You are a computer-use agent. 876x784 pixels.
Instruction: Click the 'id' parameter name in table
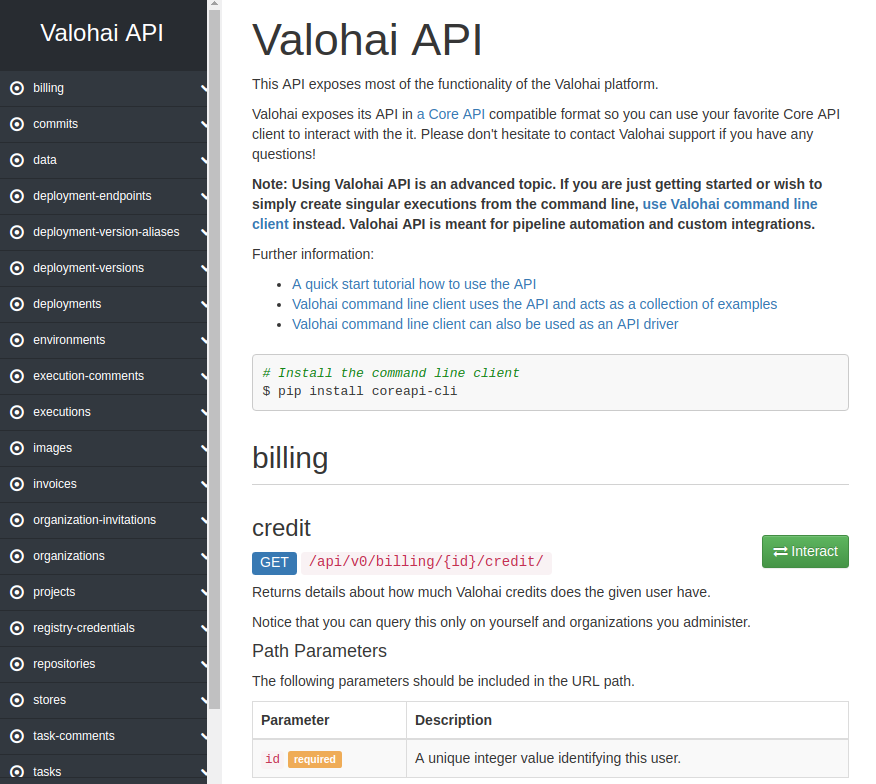pyautogui.click(x=273, y=759)
